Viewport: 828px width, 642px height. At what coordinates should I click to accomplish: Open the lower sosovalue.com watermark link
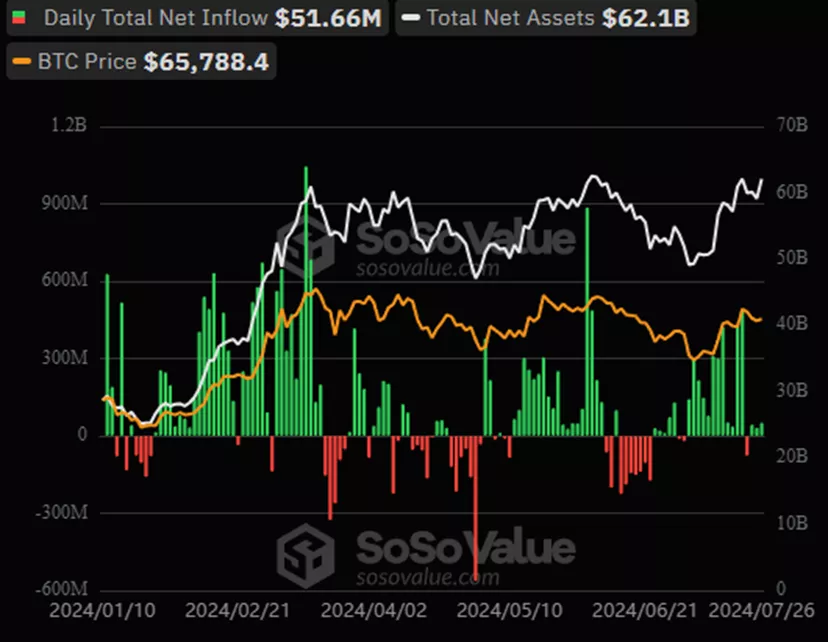coord(427,577)
